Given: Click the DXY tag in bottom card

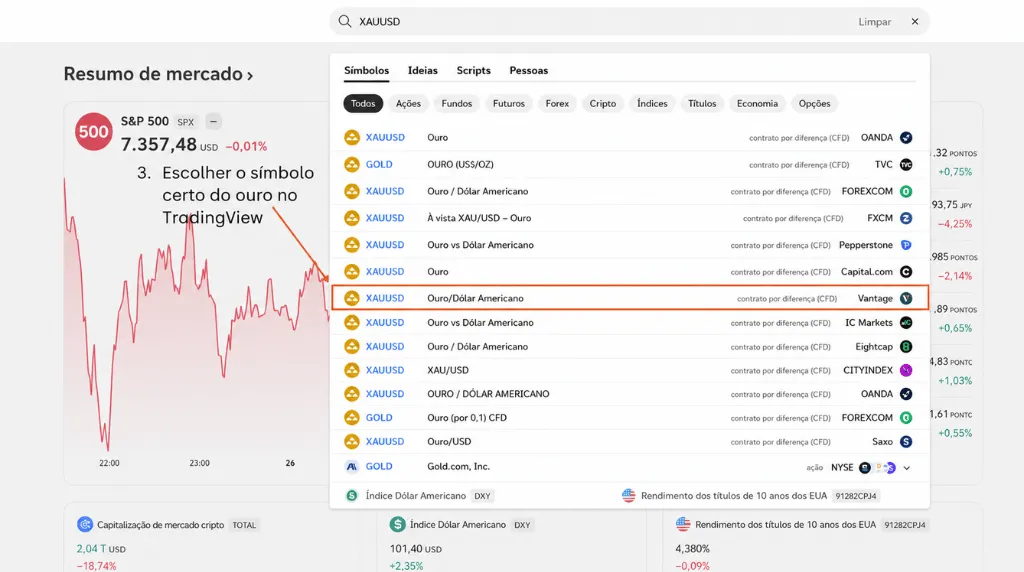Looking at the screenshot, I should tap(522, 525).
